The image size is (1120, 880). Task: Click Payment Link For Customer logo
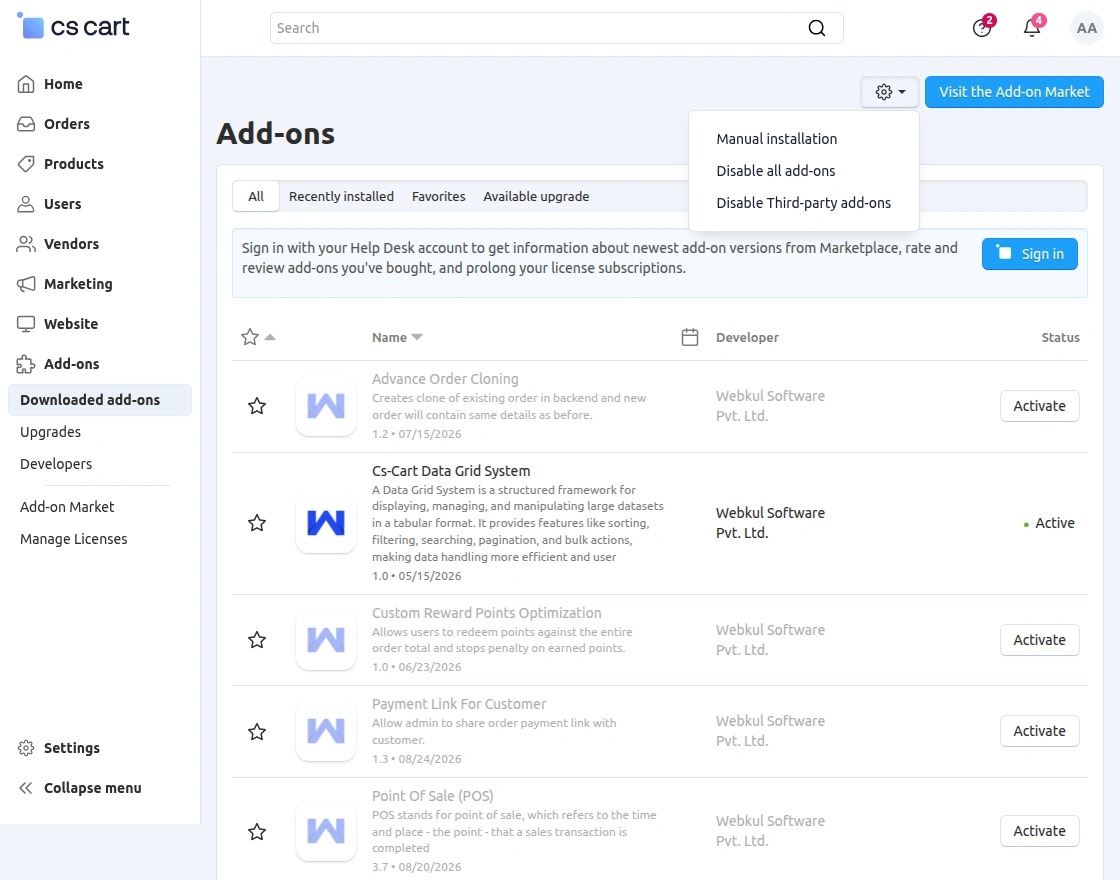326,731
